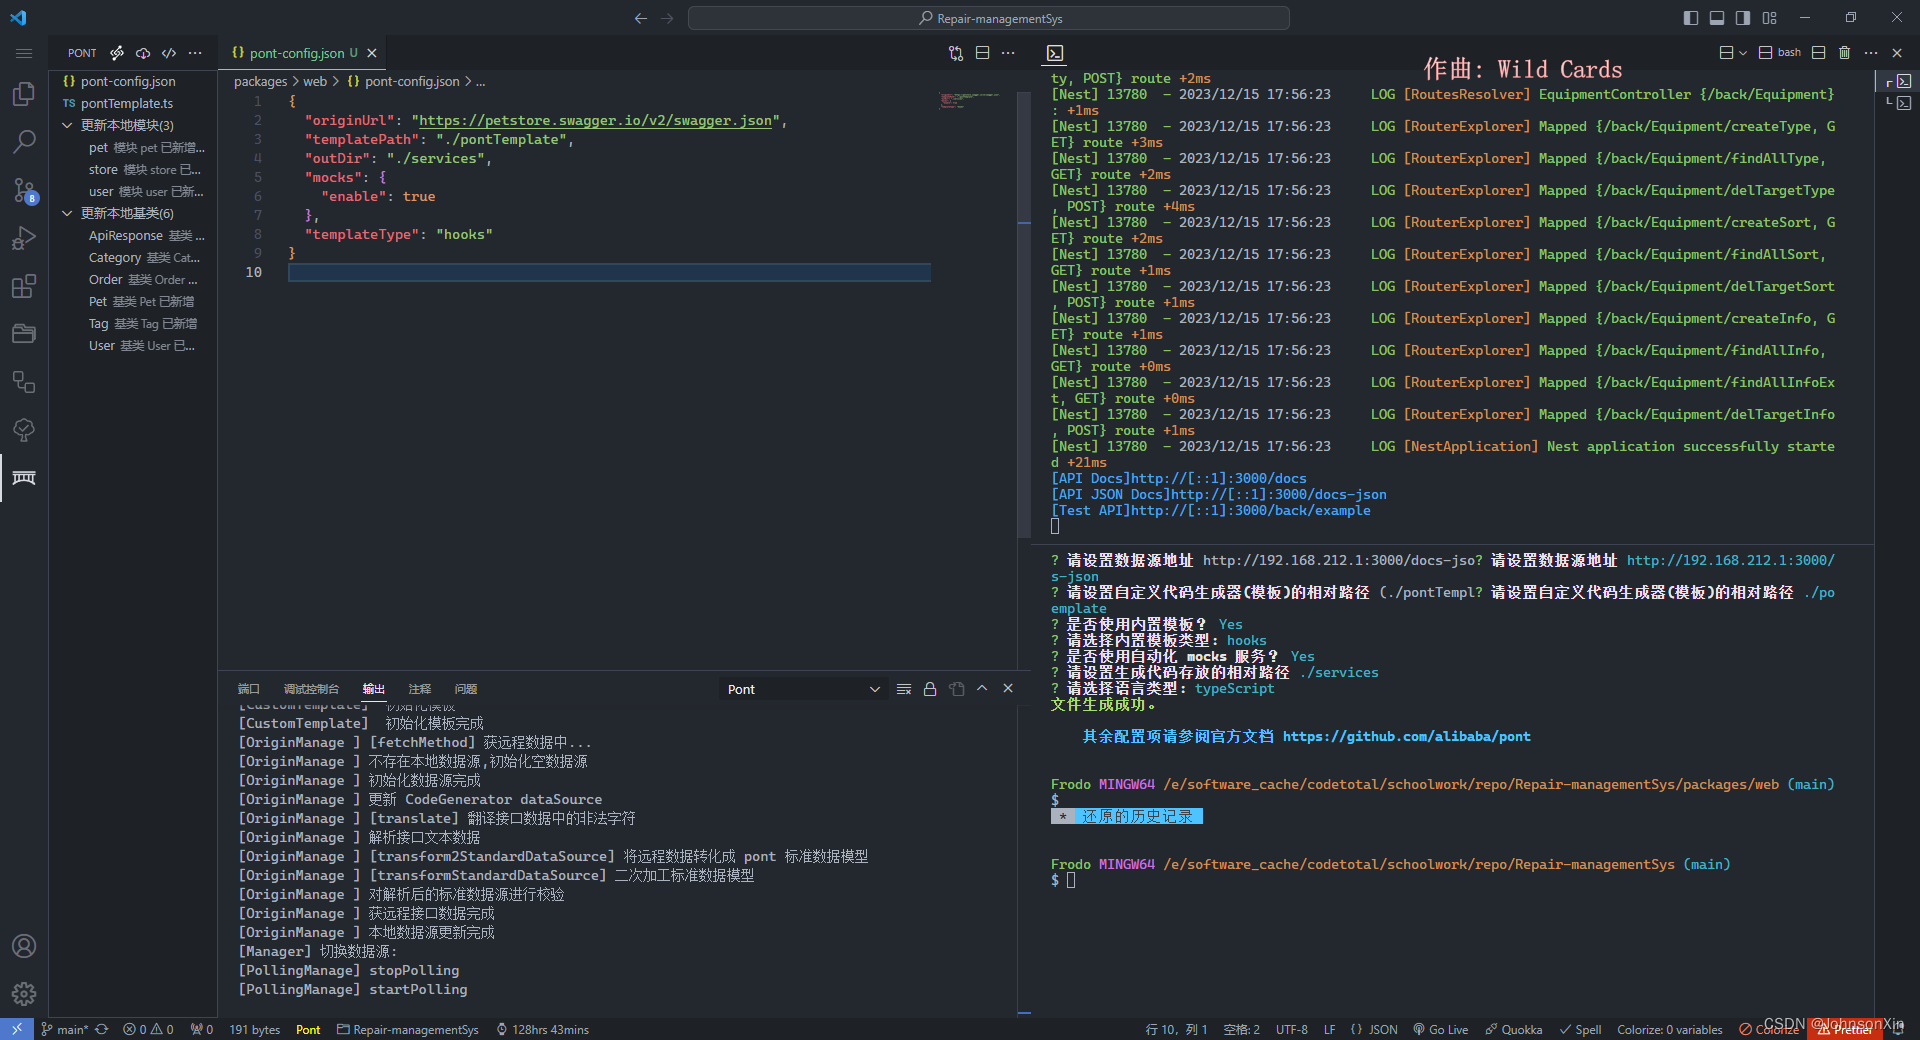This screenshot has height=1040, width=1920.
Task: Click Pont cloud download icon
Action: [x=143, y=53]
